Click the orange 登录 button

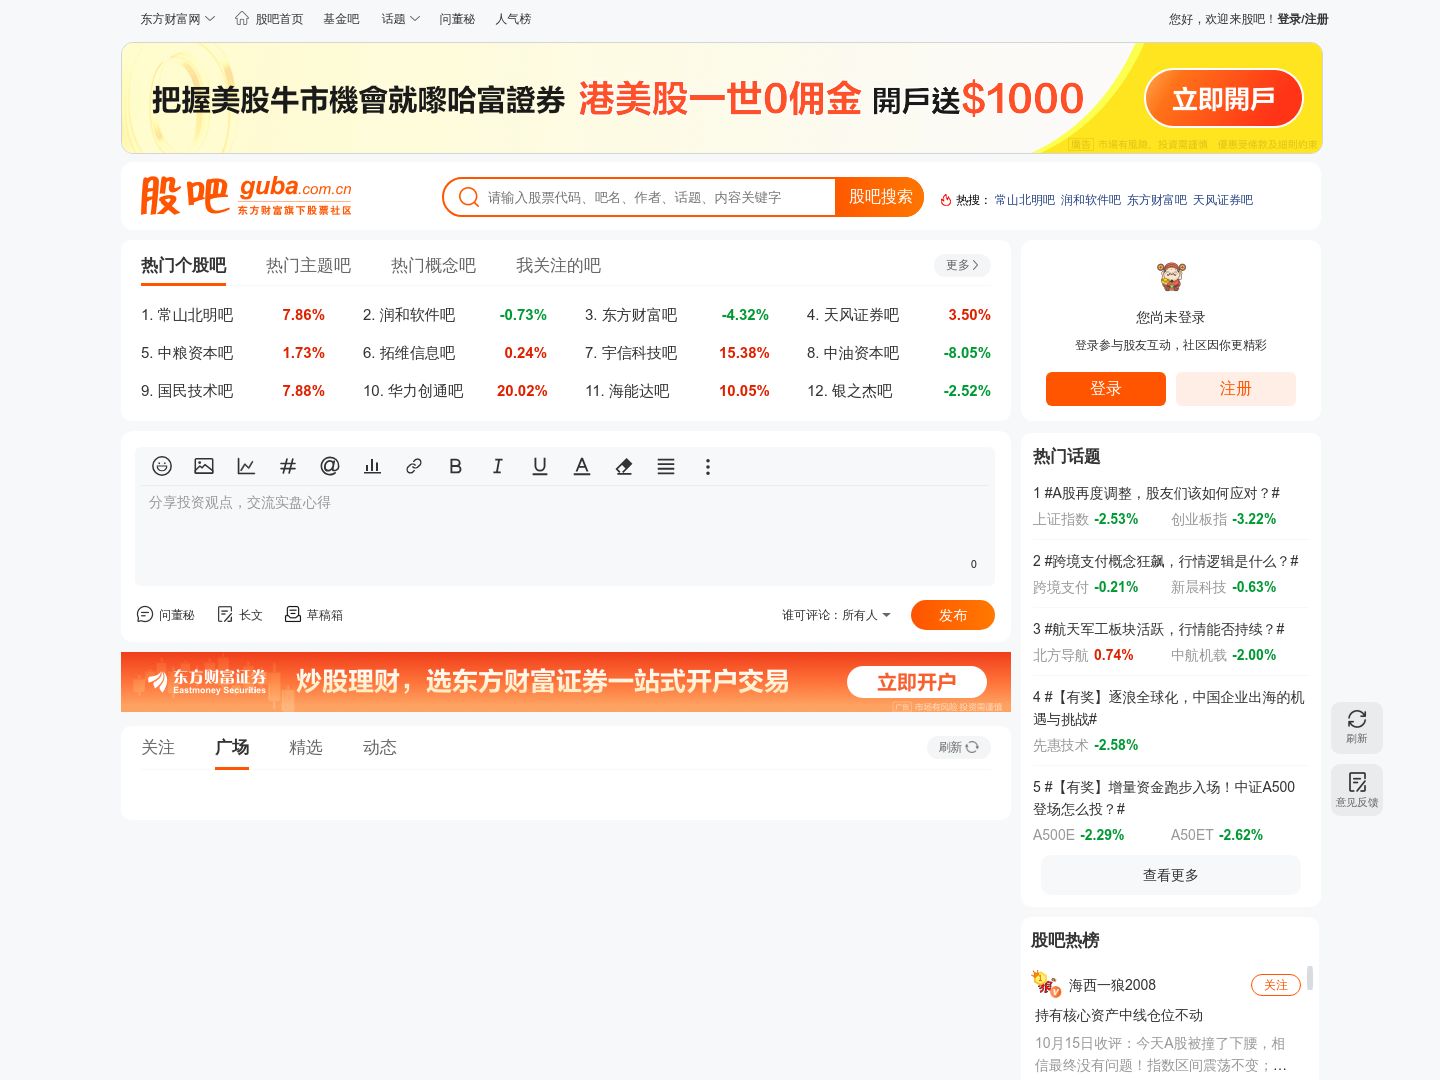point(1105,389)
